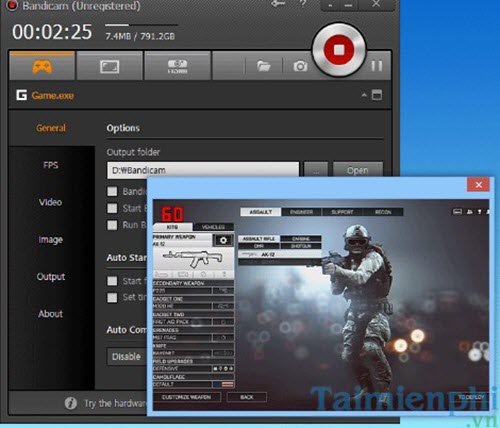The height and width of the screenshot is (428, 500).
Task: Open CAMOUFLAGE slot row
Action: [x=193, y=381]
